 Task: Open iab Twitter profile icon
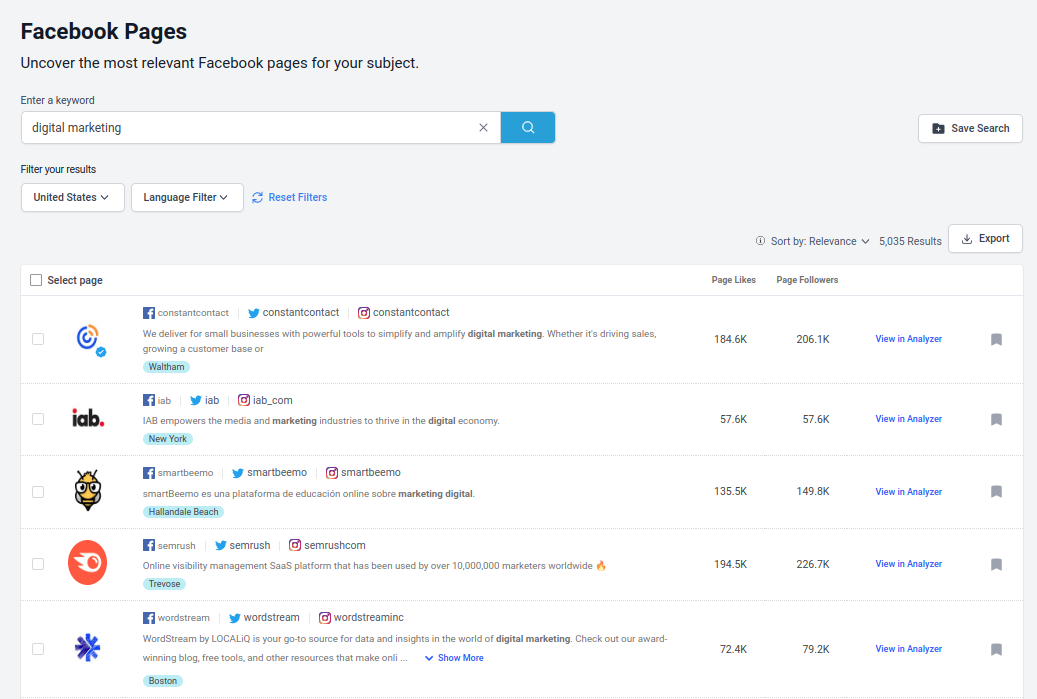click(x=196, y=401)
